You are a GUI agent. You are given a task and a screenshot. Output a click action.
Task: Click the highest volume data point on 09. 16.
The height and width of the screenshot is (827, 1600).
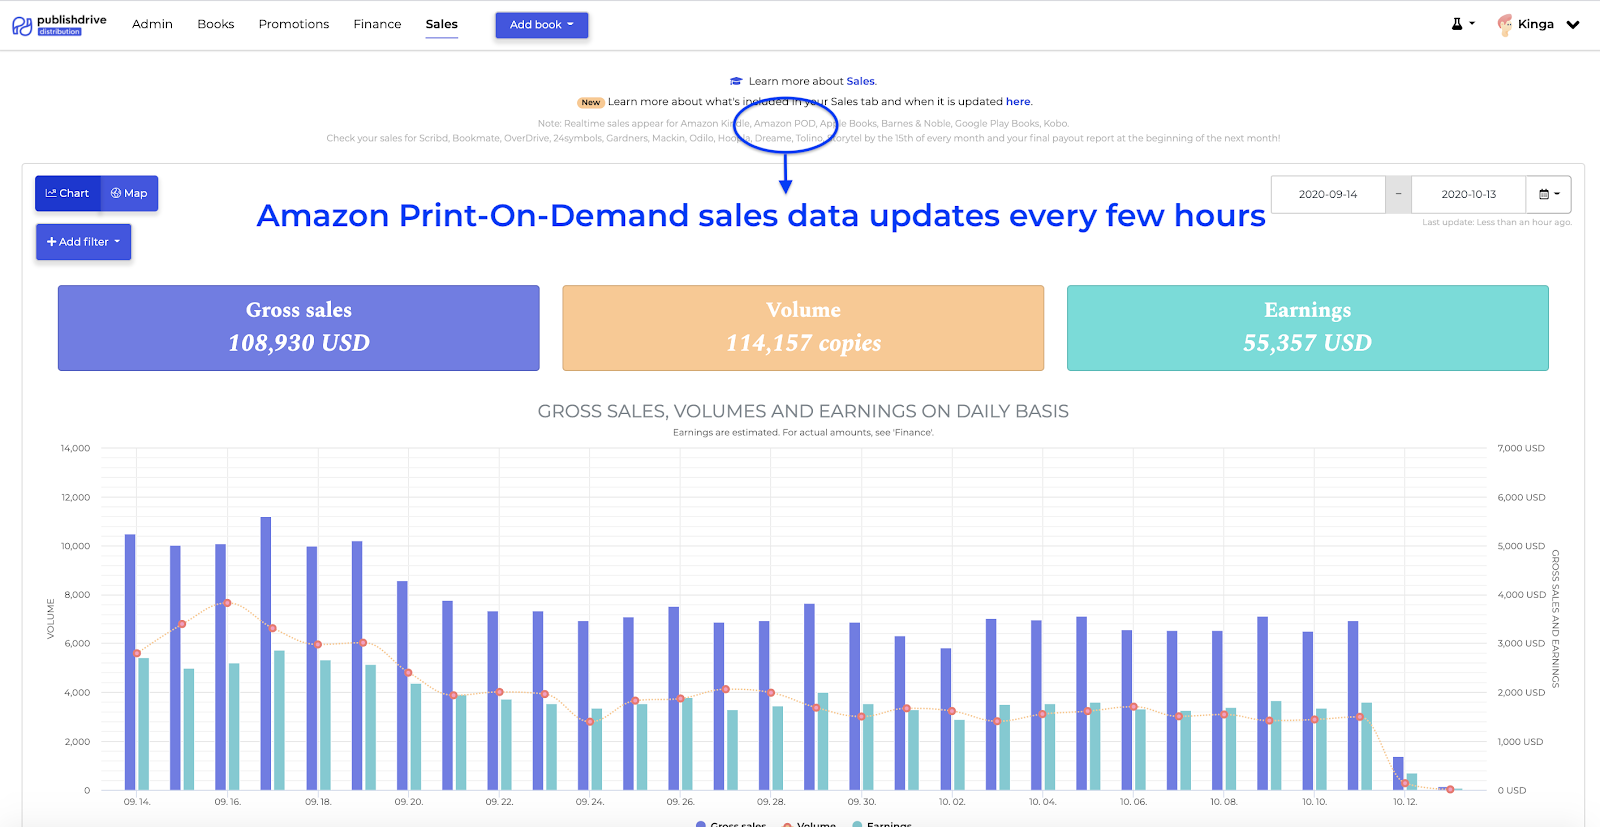[x=228, y=603]
